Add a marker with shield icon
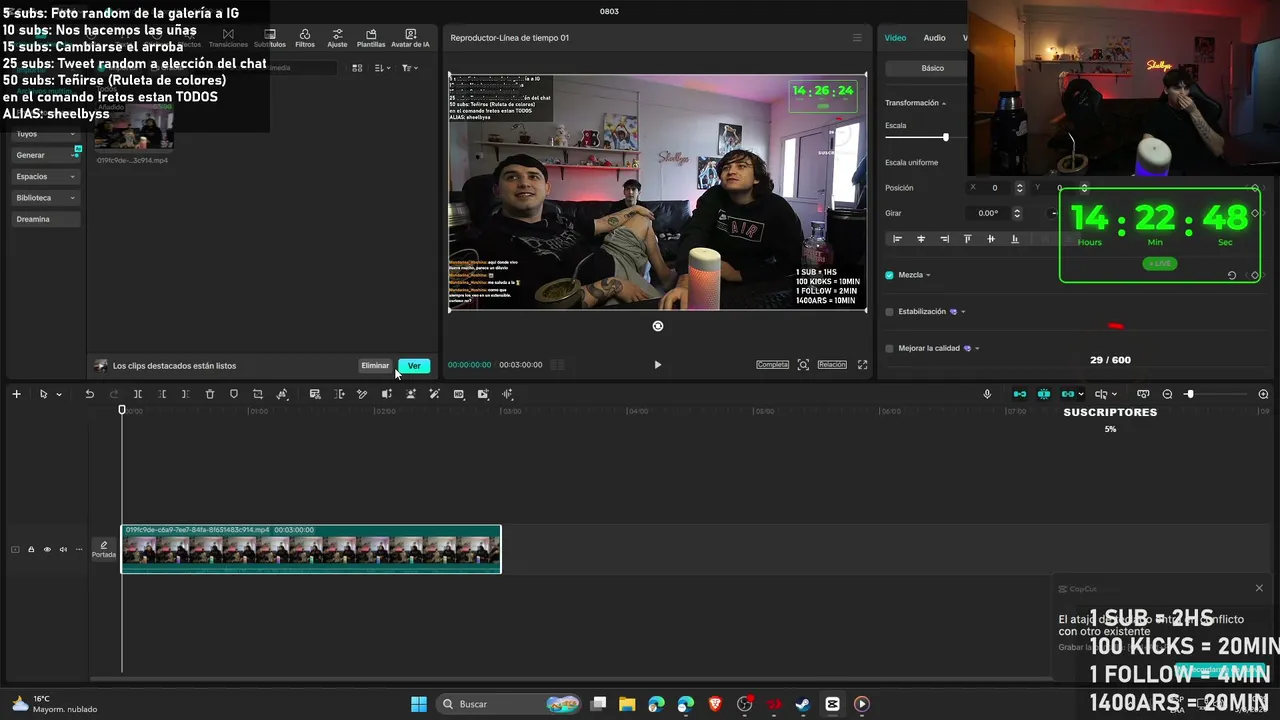The width and height of the screenshot is (1280, 720). (234, 394)
